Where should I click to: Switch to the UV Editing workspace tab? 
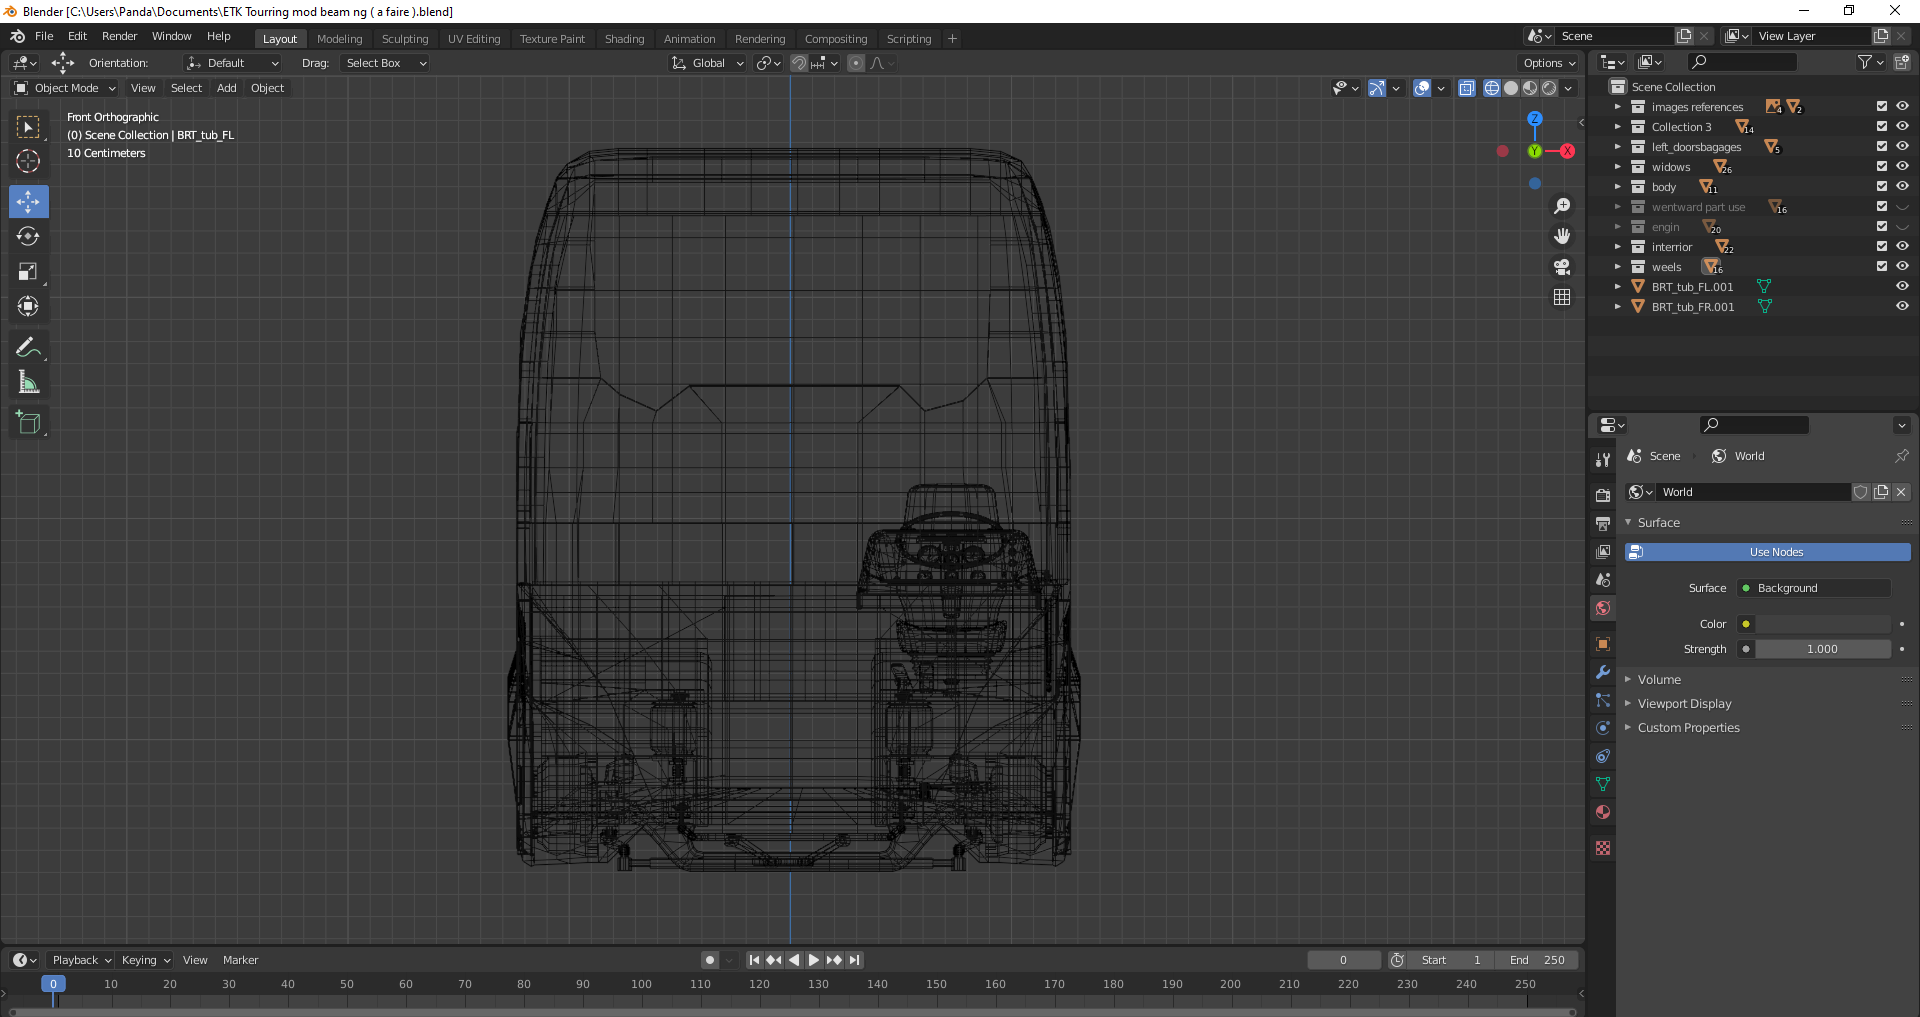474,39
